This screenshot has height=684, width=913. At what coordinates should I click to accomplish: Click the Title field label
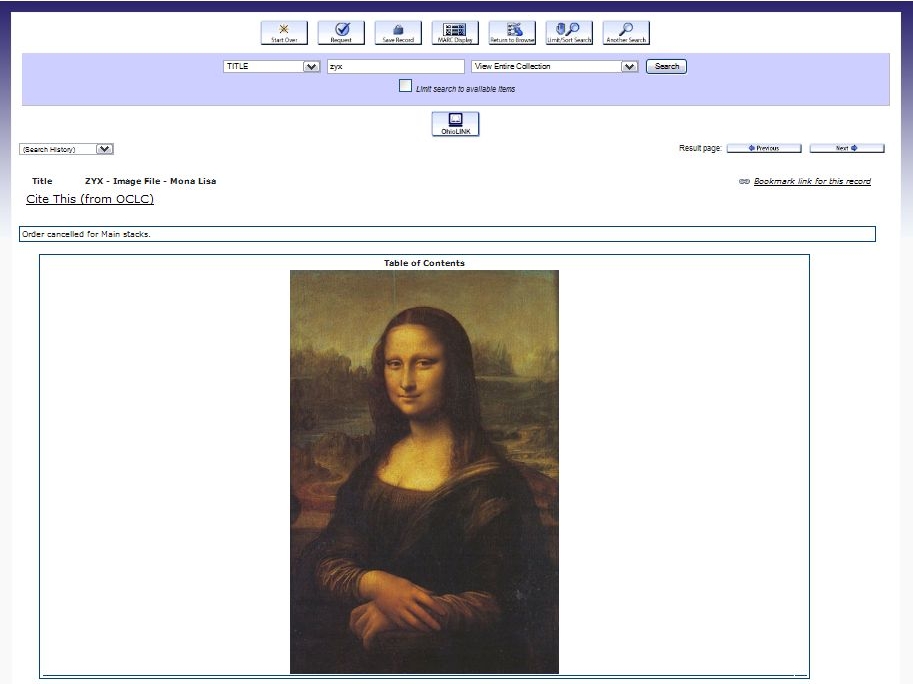pyautogui.click(x=42, y=181)
